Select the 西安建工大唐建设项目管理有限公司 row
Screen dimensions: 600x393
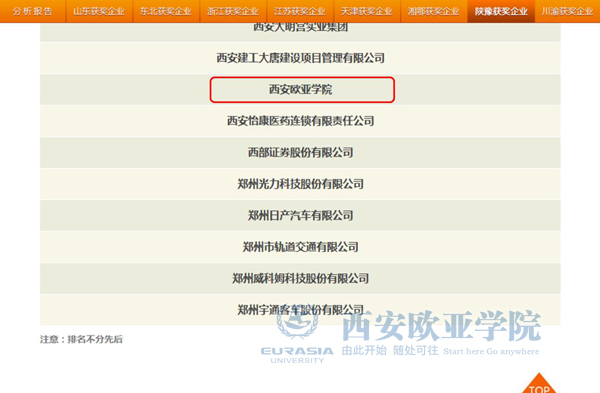[300, 58]
